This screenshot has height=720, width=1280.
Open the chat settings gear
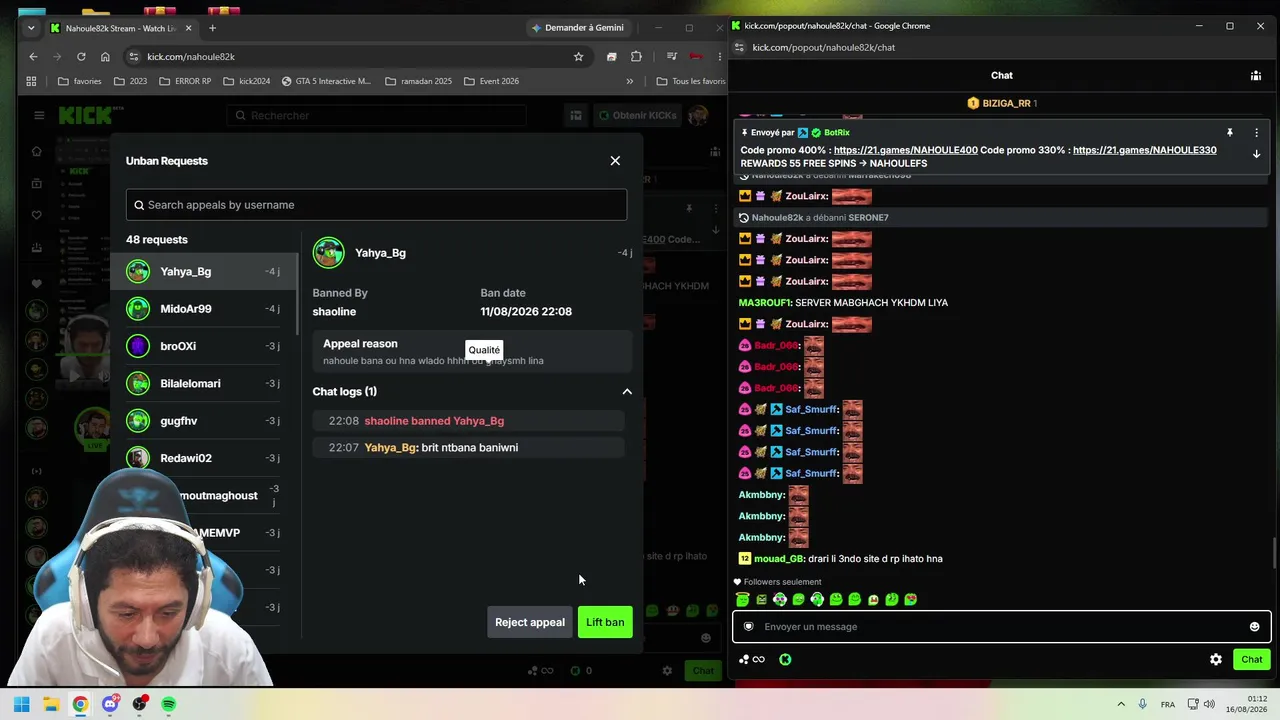(1216, 660)
